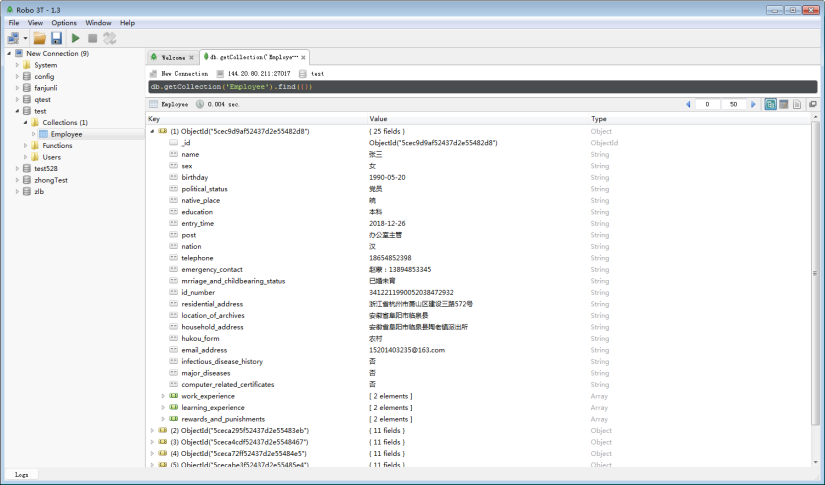The width and height of the screenshot is (825, 485).
Task: Expand the work_experience array field
Action: point(163,396)
